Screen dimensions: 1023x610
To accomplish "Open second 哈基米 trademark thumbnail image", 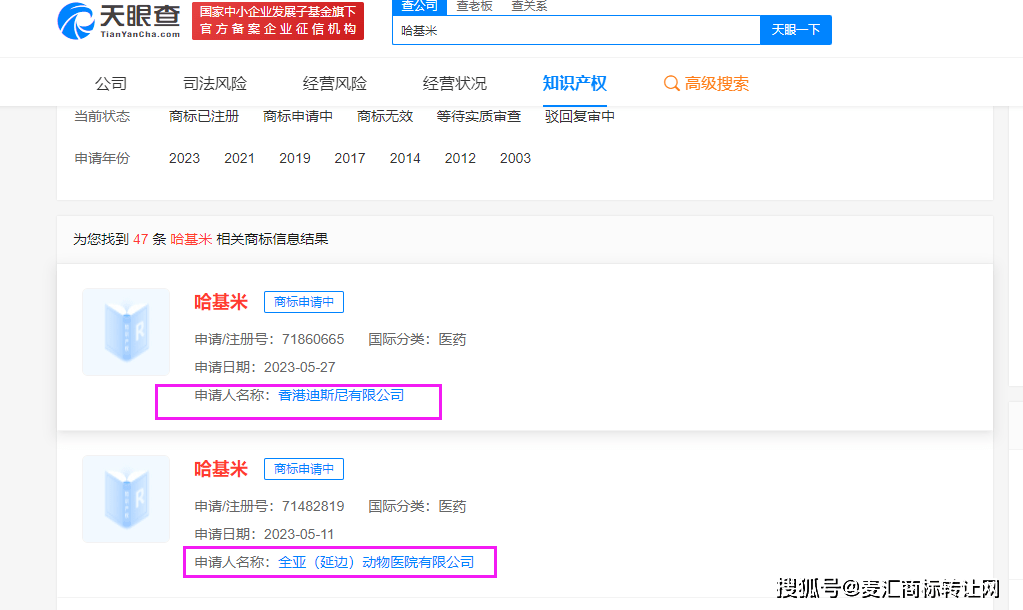I will click(x=126, y=499).
